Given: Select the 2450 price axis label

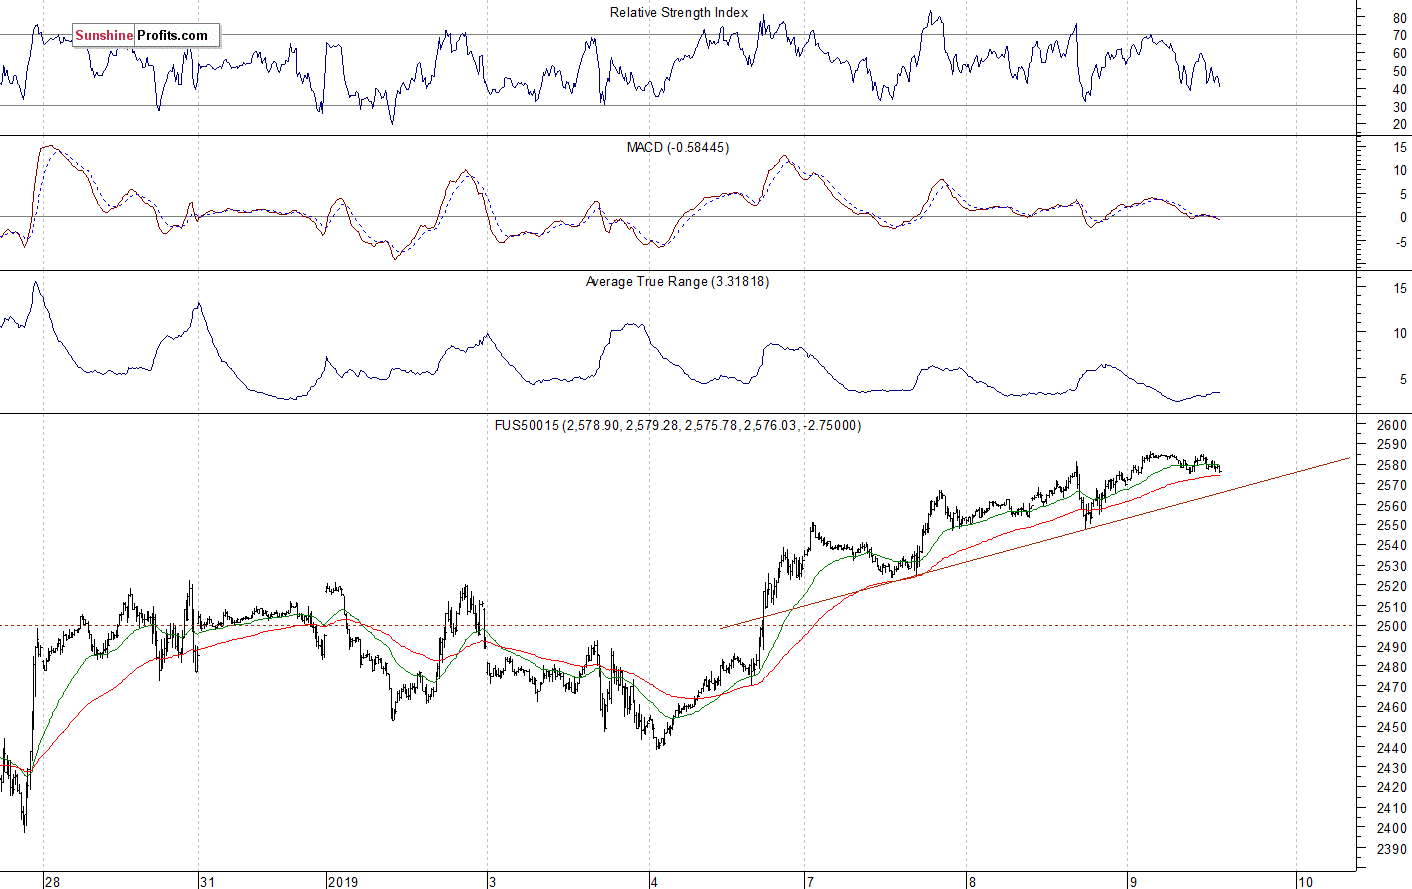Looking at the screenshot, I should coord(1391,728).
